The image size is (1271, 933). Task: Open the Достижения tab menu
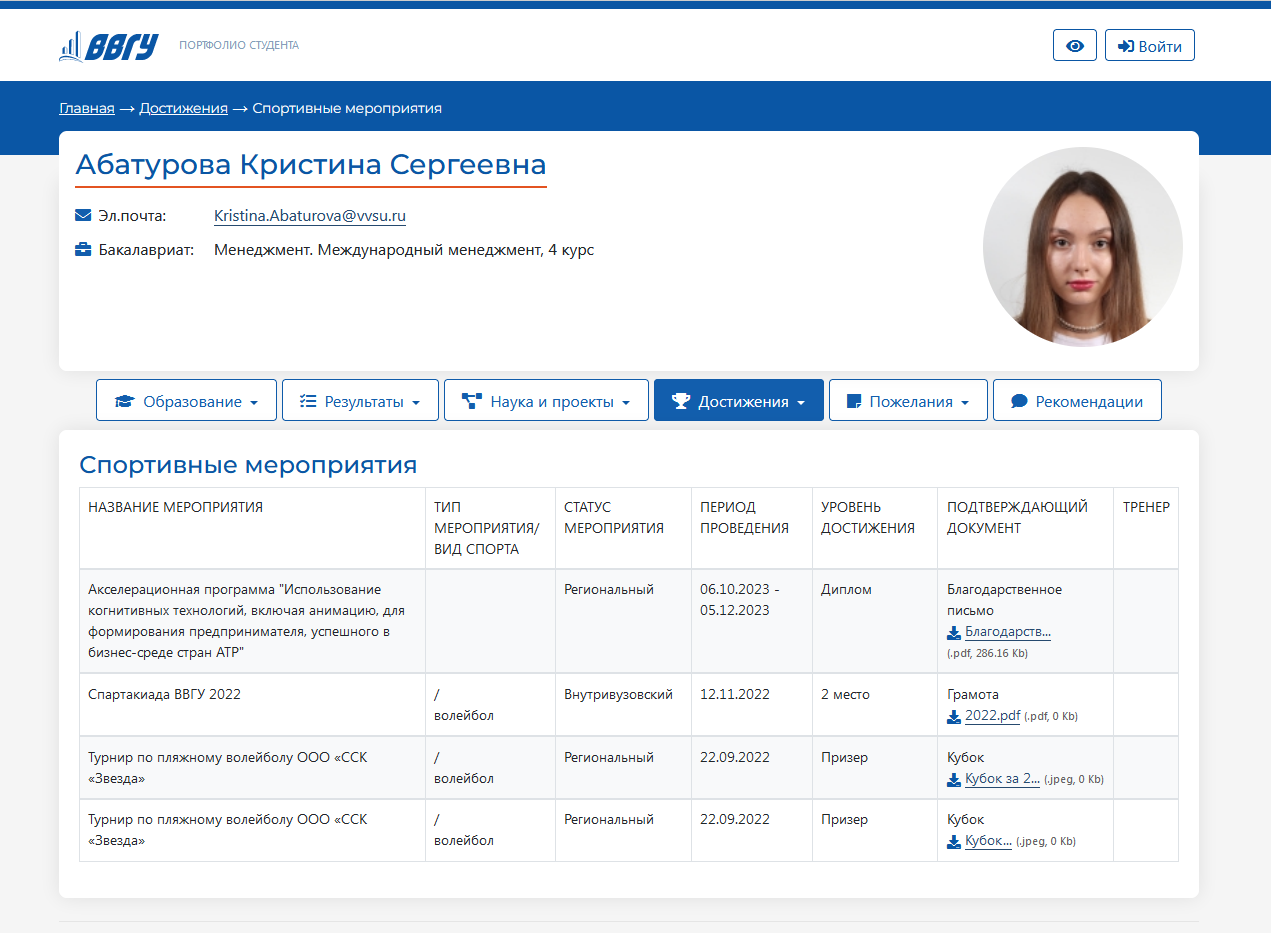[739, 401]
